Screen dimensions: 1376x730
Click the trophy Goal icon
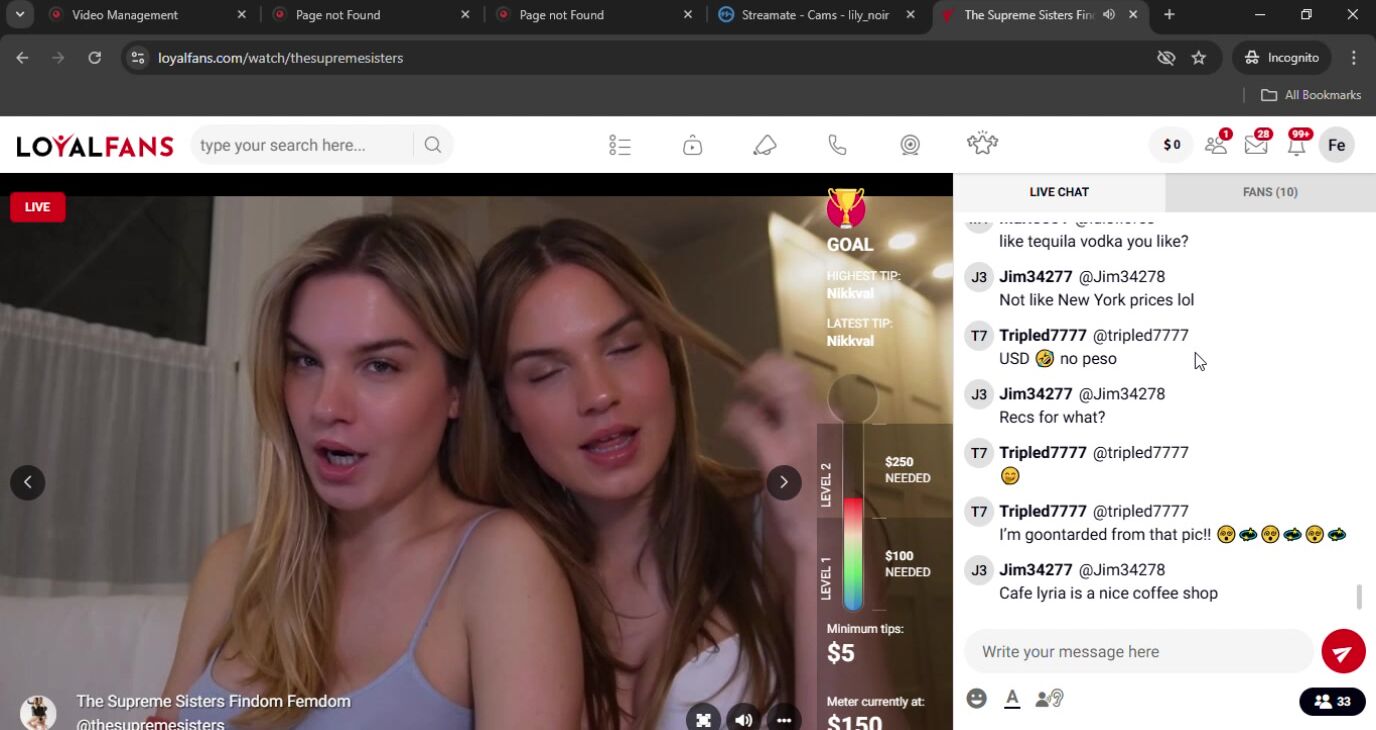click(846, 207)
